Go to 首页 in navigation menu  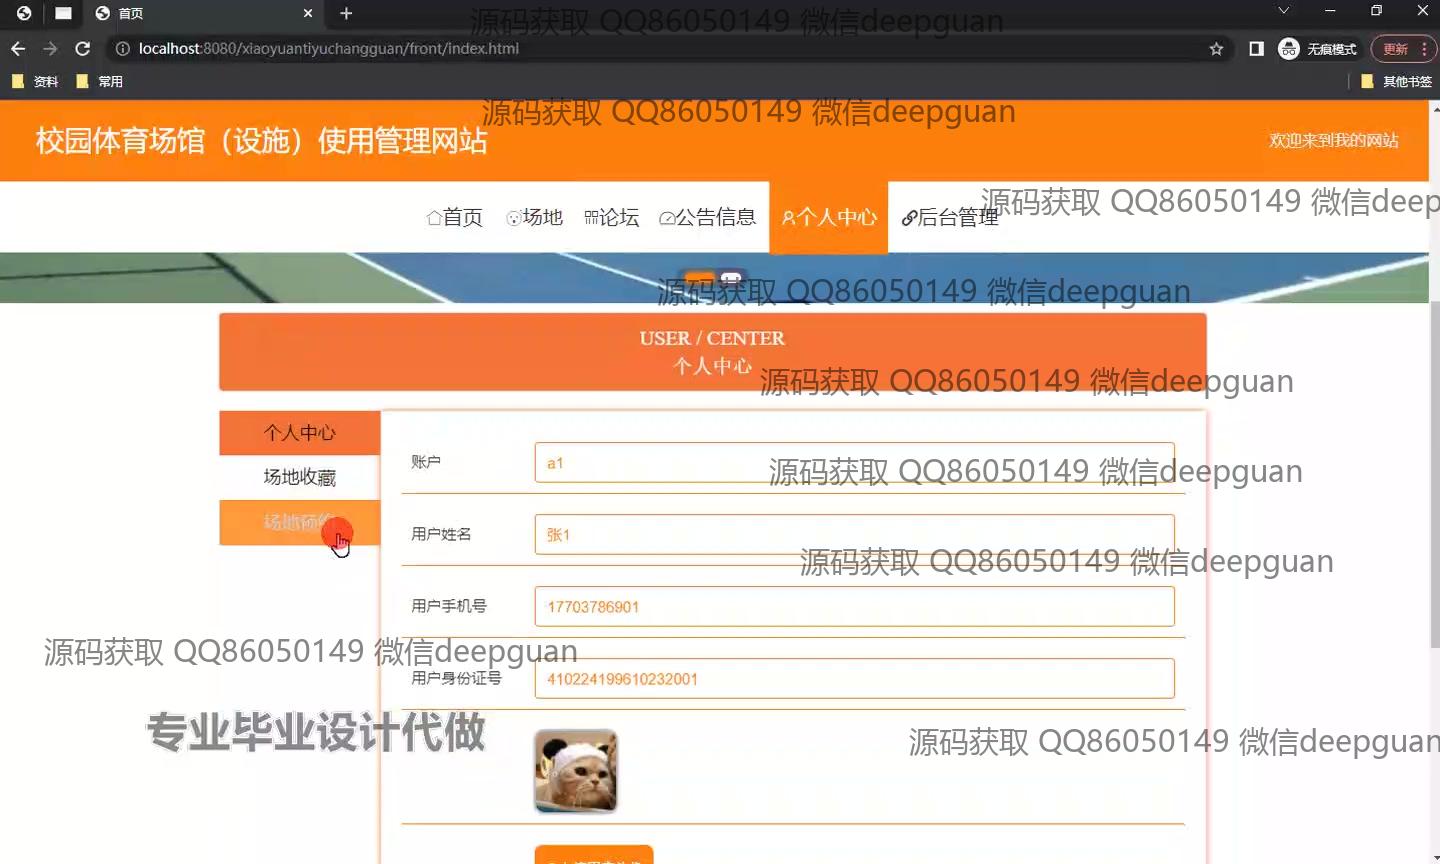pos(455,218)
